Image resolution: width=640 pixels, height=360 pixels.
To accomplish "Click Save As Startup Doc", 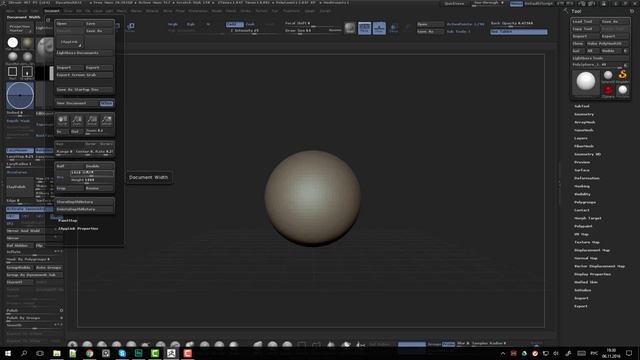I will tap(84, 89).
